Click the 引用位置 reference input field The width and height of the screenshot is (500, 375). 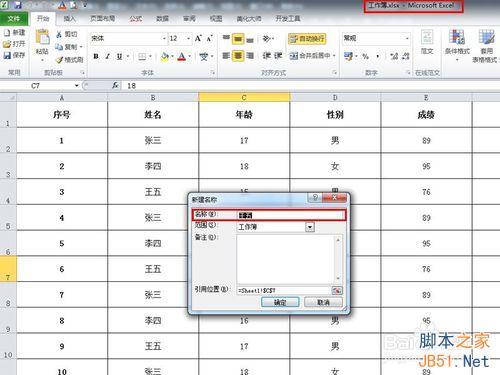[x=284, y=290]
